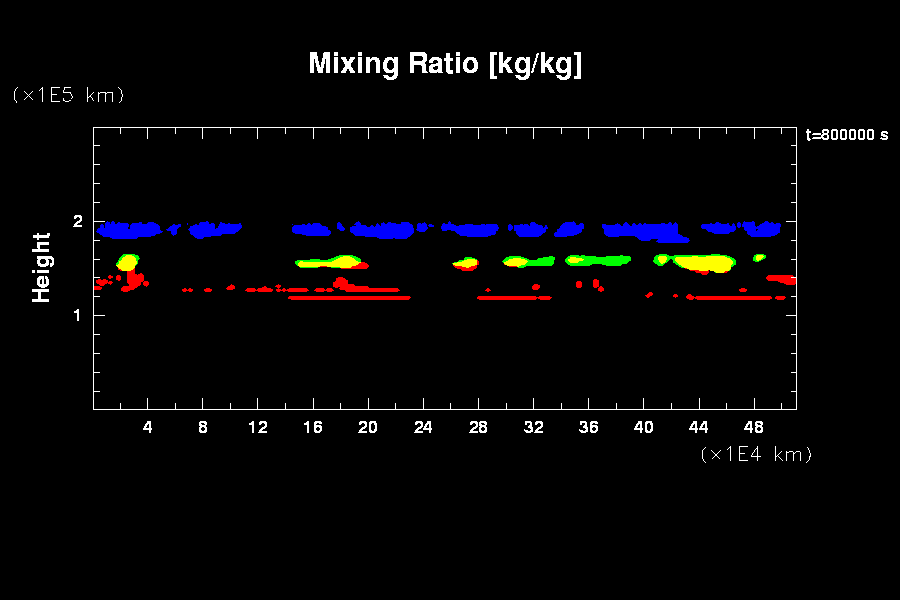Viewport: 900px width, 600px height.
Task: Click the y-axis tick label "1"
Action: click(78, 316)
